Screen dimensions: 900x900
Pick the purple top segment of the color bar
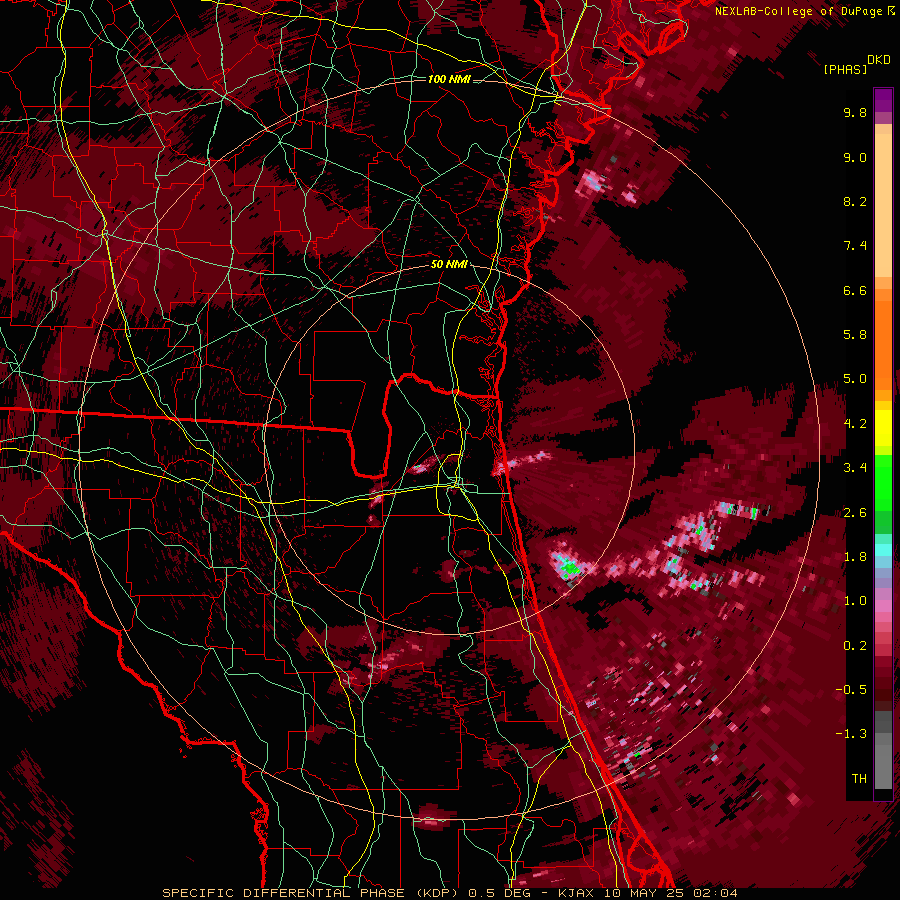click(x=883, y=100)
